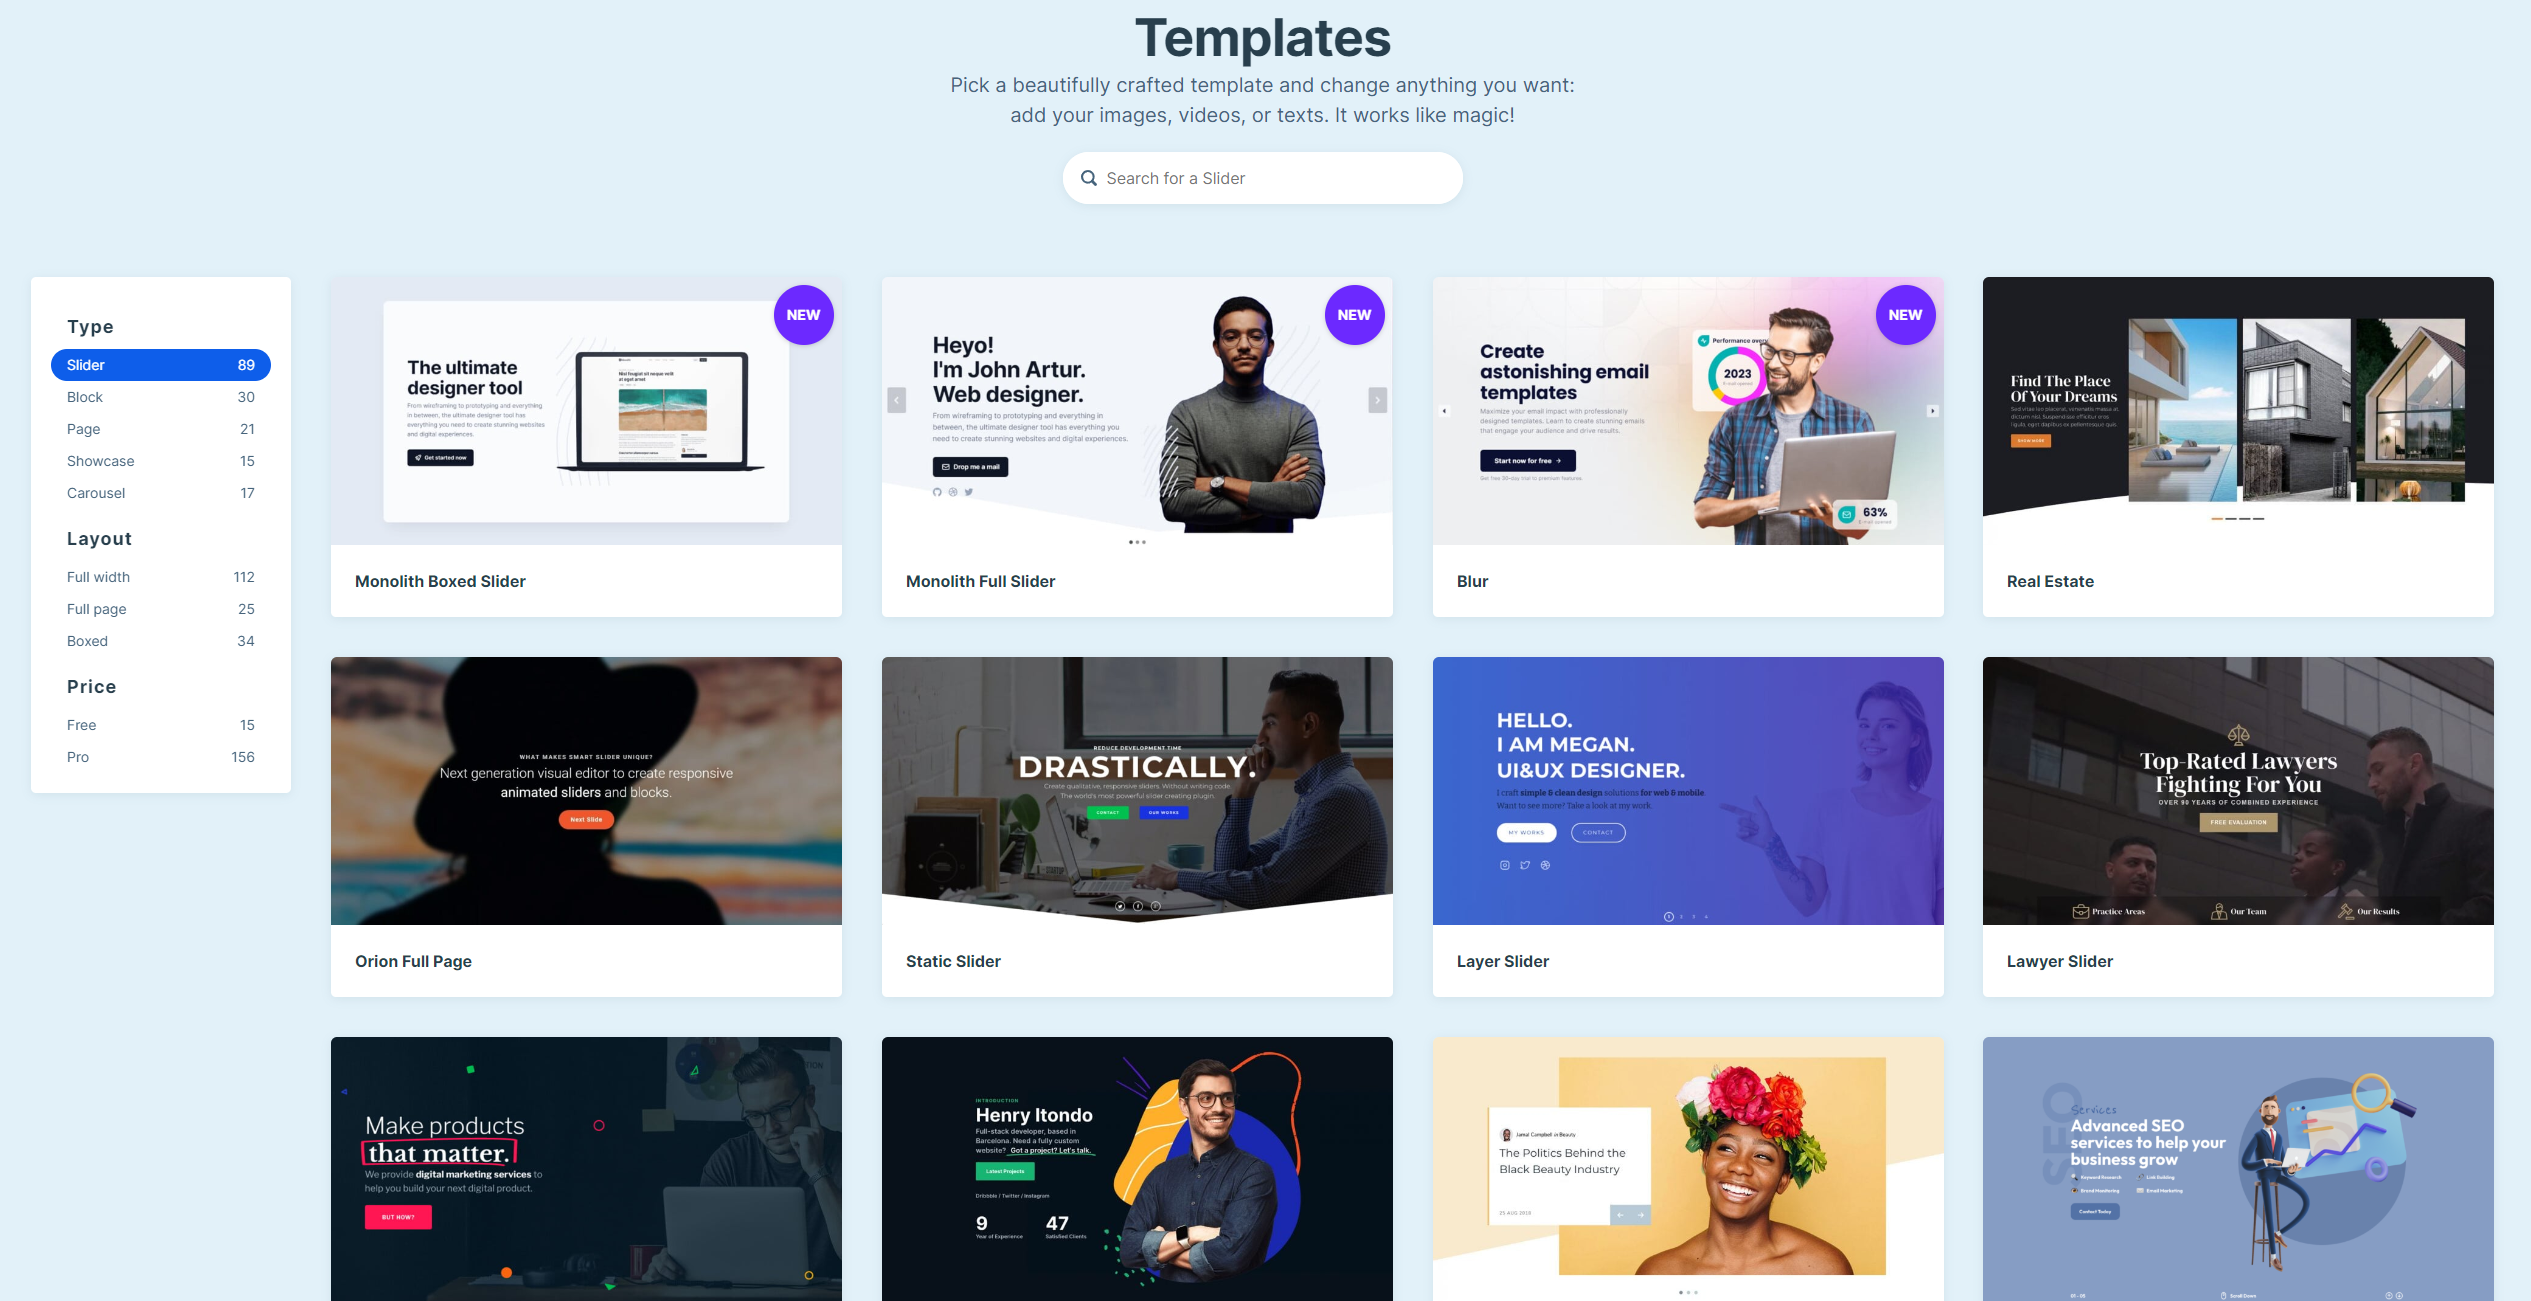This screenshot has width=2531, height=1301.
Task: Click the NEW badge on Monolith Full Slider
Action: tap(1355, 314)
